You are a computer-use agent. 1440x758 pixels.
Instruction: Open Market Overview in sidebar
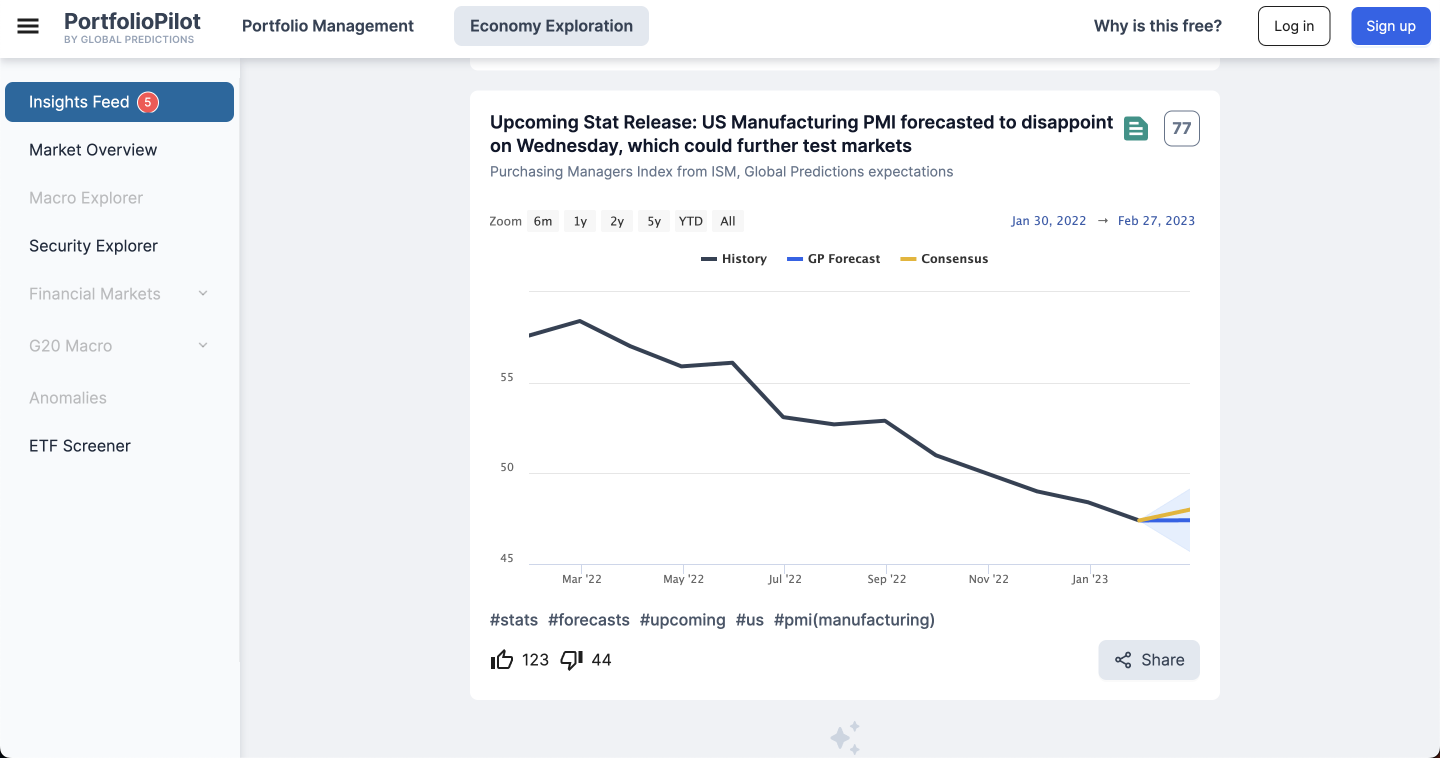93,150
